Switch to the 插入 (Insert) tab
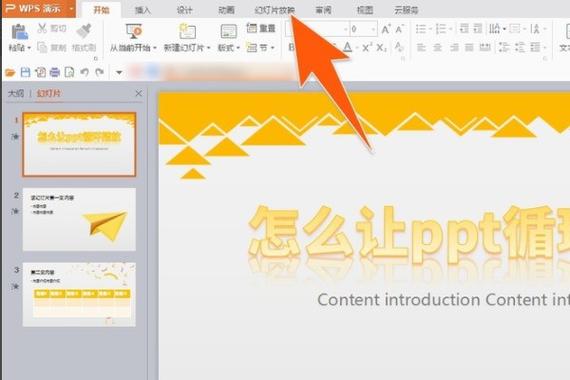 [x=142, y=10]
